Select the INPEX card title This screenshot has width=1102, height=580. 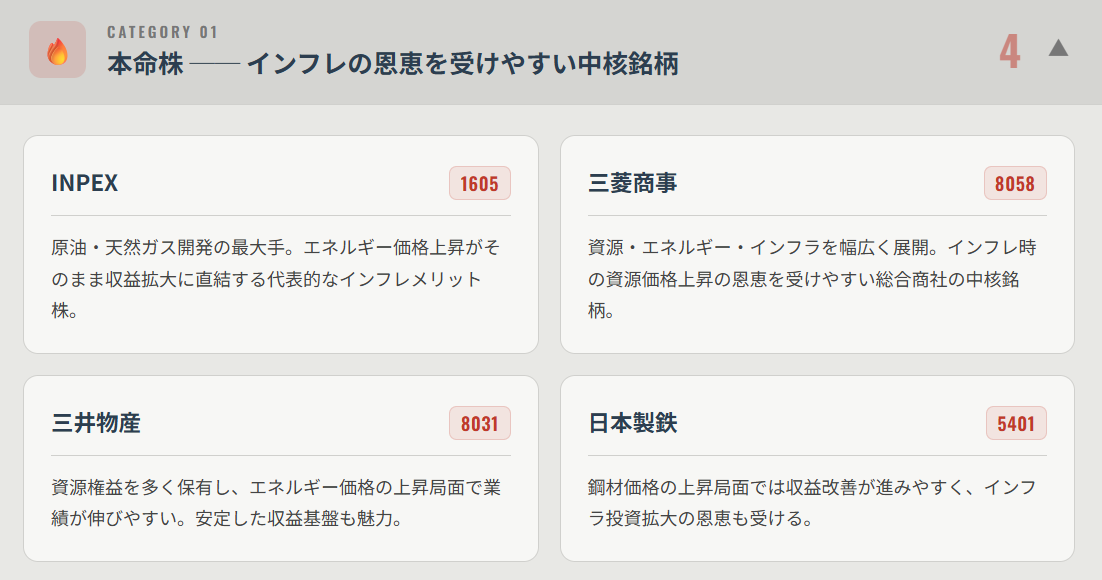85,183
